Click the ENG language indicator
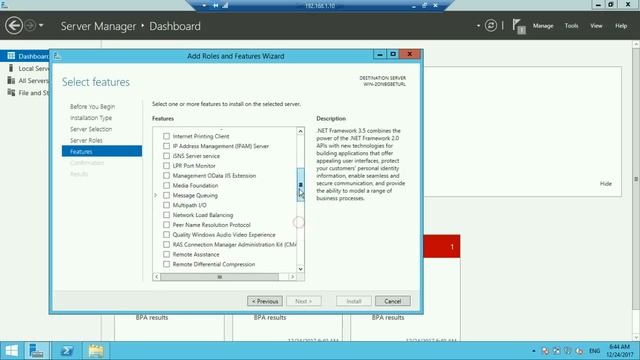 click(594, 351)
